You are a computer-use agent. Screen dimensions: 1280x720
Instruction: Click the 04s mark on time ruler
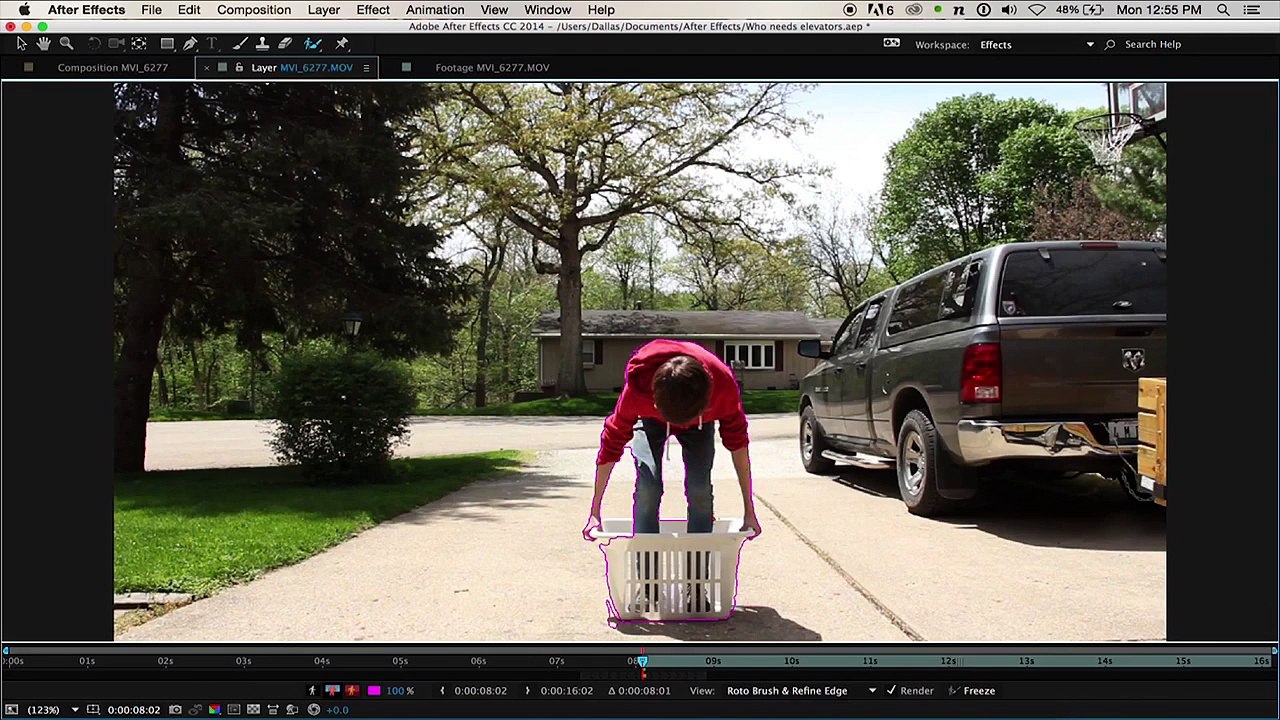pyautogui.click(x=321, y=661)
